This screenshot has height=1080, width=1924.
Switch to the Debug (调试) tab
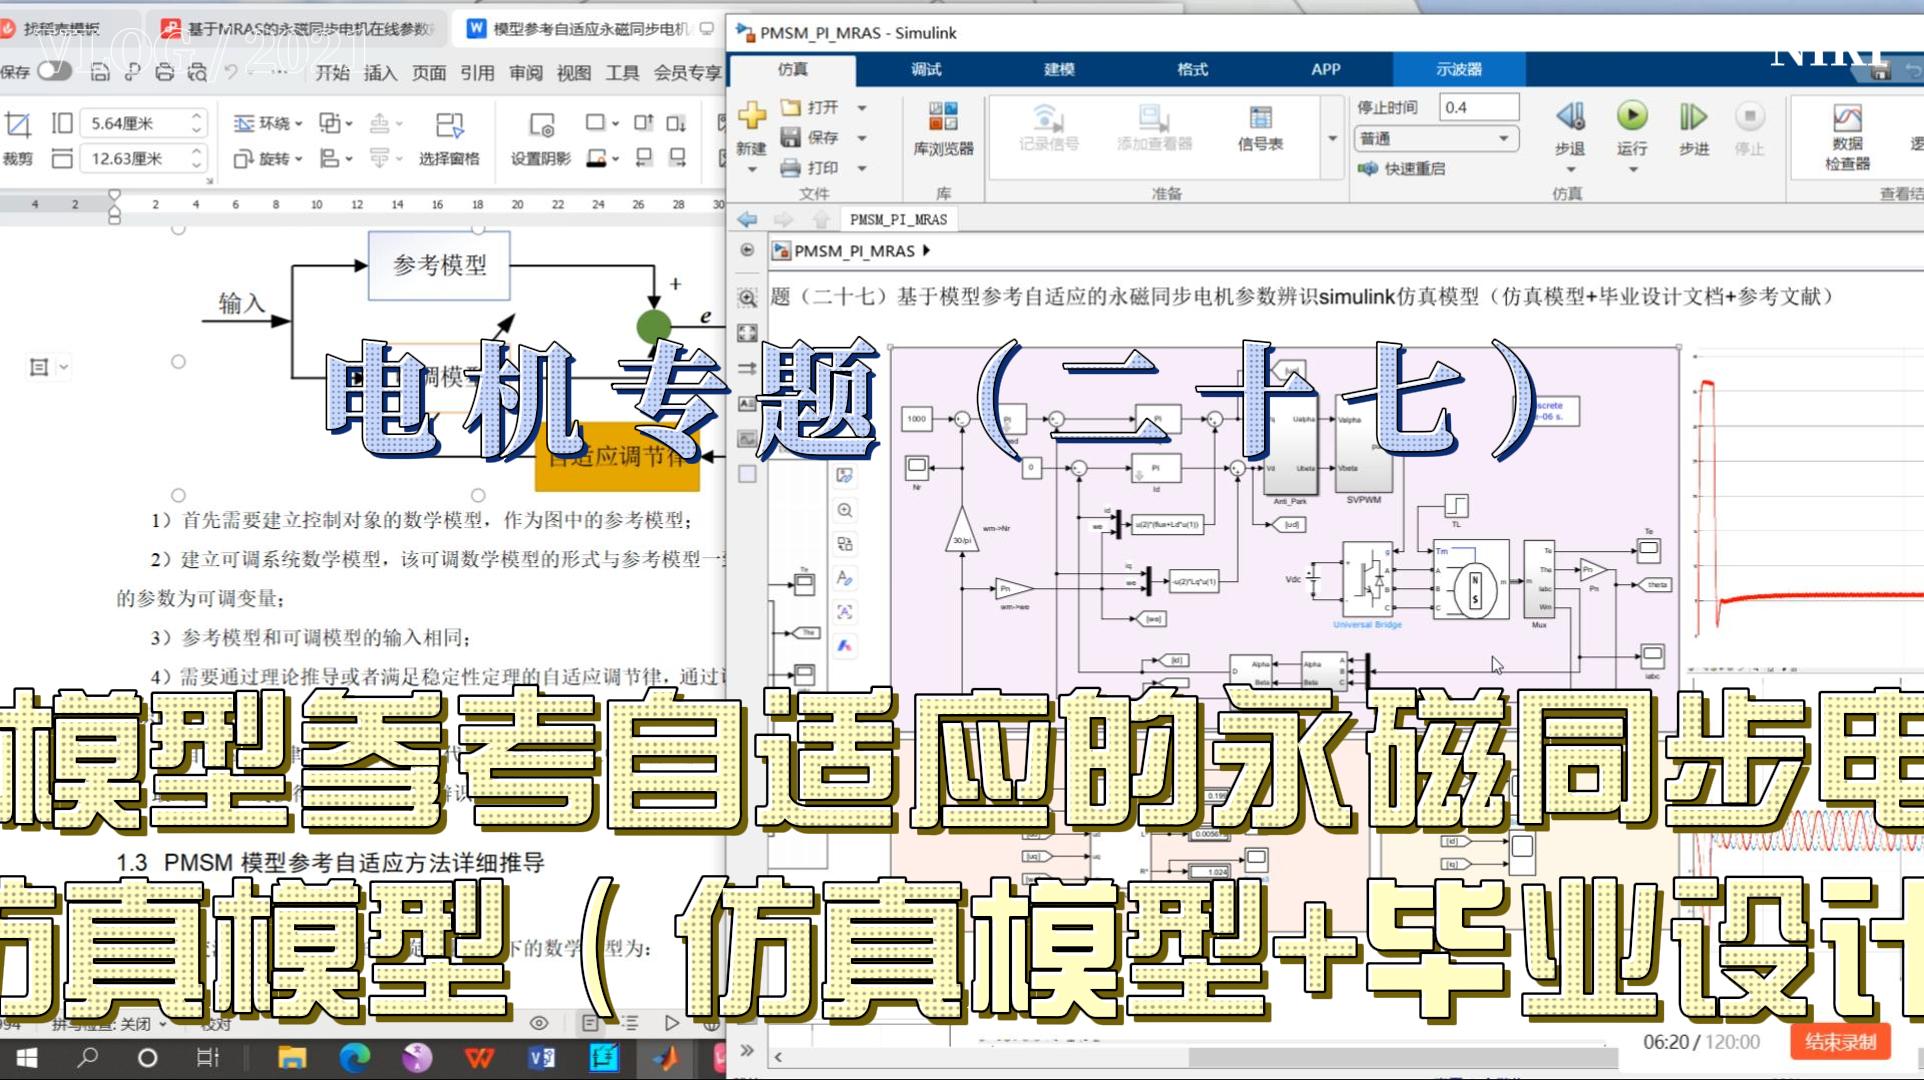(x=926, y=69)
